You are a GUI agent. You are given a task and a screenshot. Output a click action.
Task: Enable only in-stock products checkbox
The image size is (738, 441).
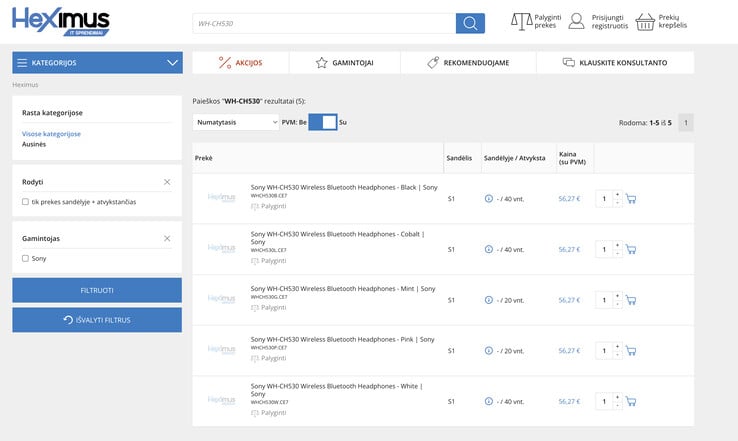pos(25,202)
